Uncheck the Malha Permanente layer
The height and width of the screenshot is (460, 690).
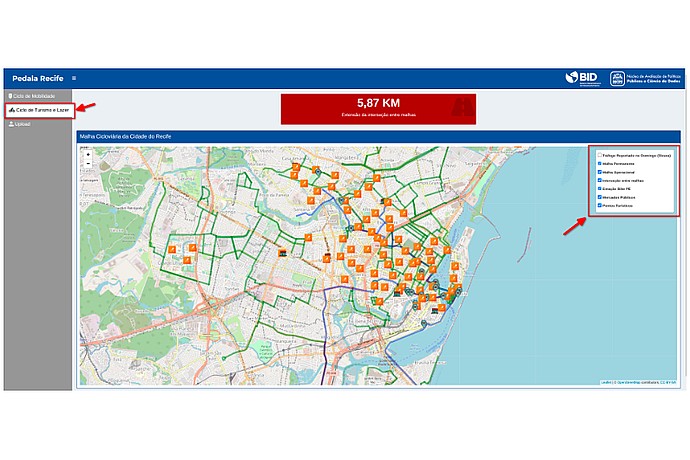(x=599, y=163)
